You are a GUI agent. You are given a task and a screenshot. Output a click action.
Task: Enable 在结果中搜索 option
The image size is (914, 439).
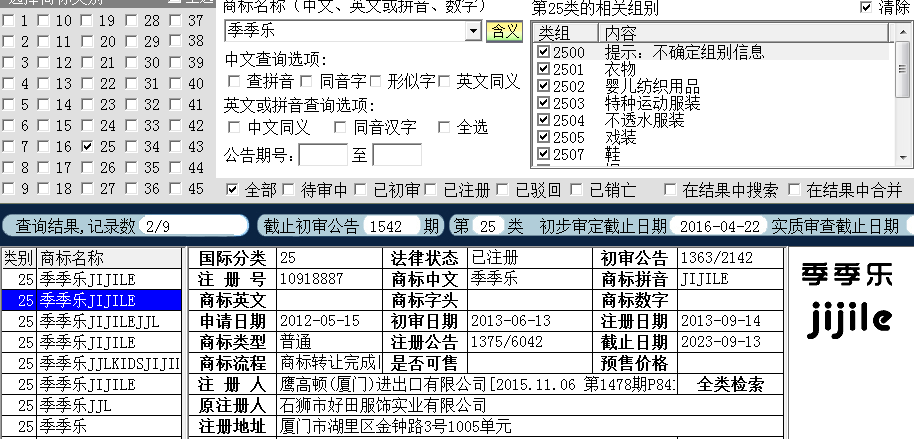[670, 189]
